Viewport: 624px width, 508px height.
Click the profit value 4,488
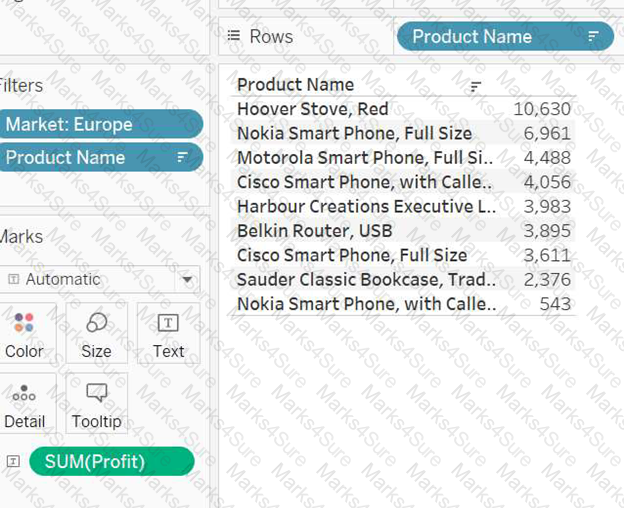point(547,158)
